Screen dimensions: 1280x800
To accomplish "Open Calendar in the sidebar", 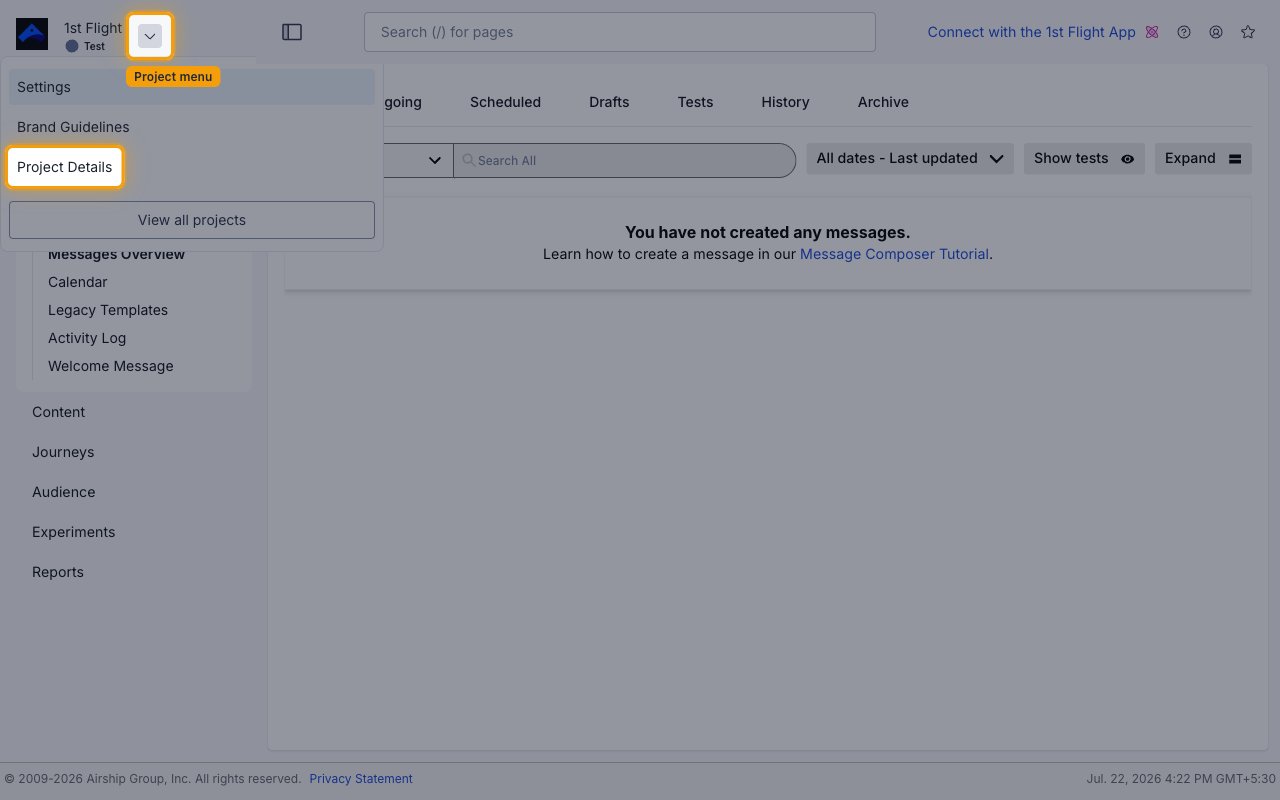I will coord(77,282).
